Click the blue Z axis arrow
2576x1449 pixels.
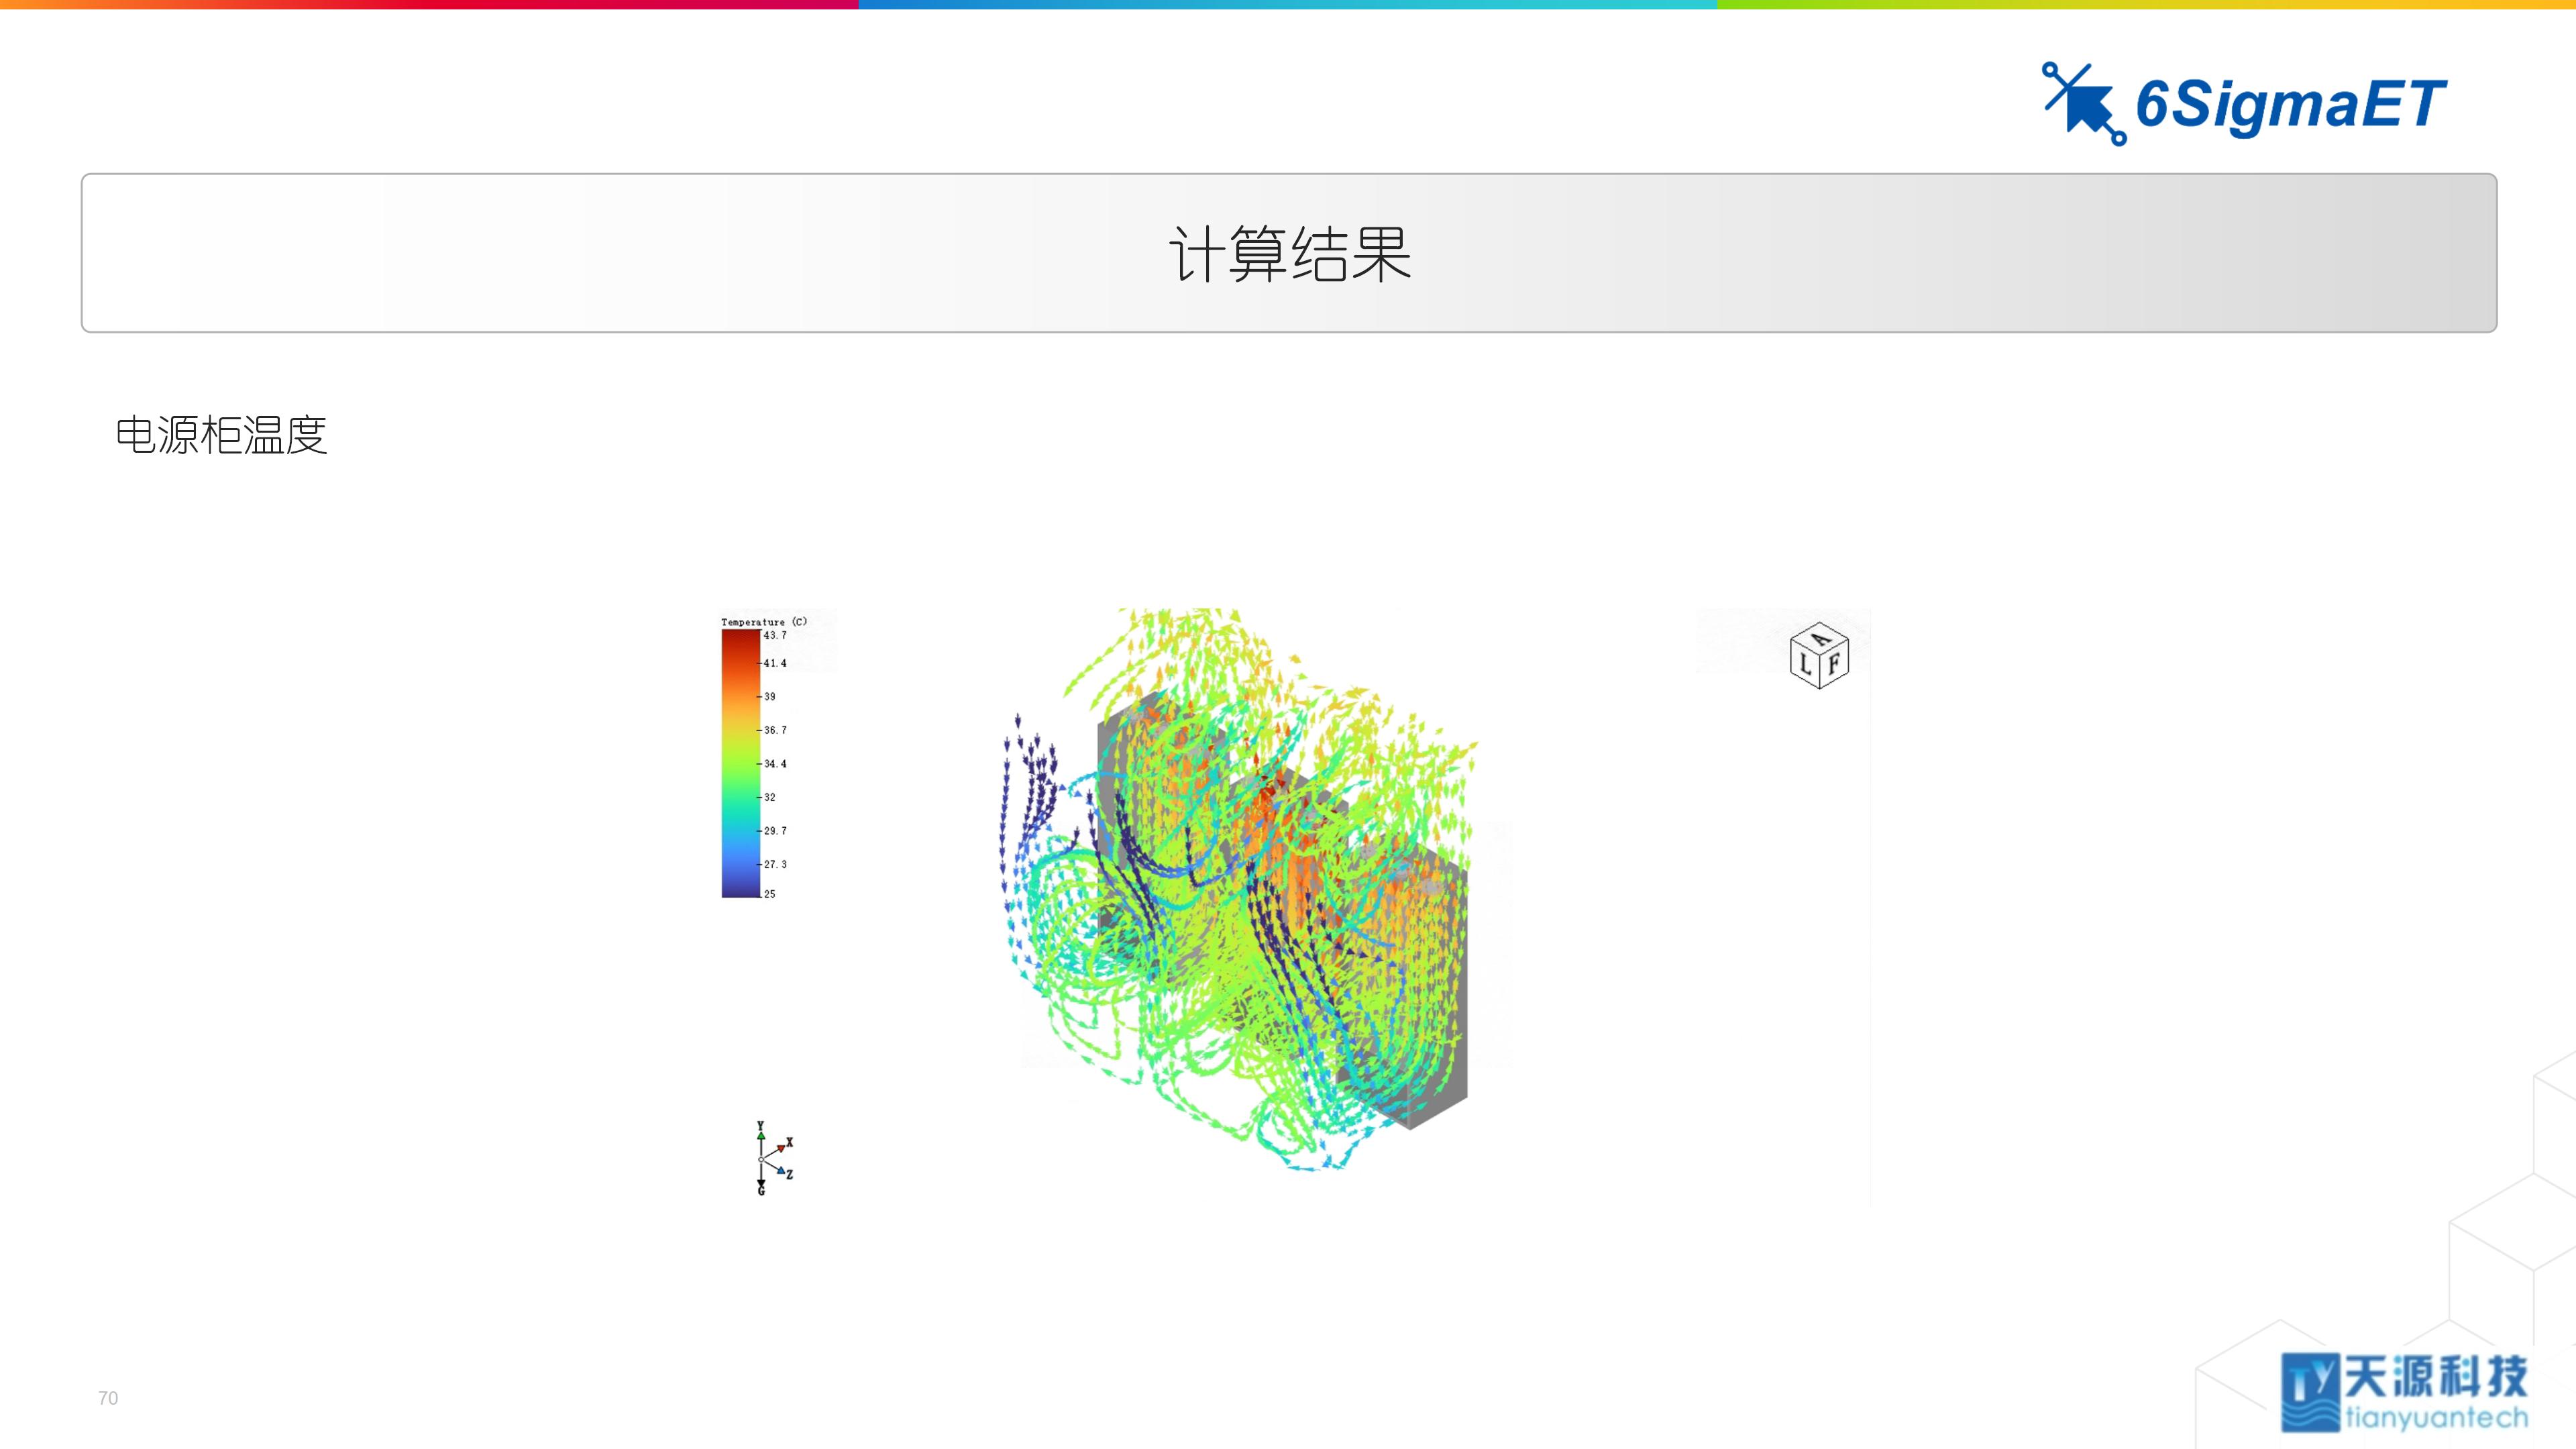click(781, 1172)
